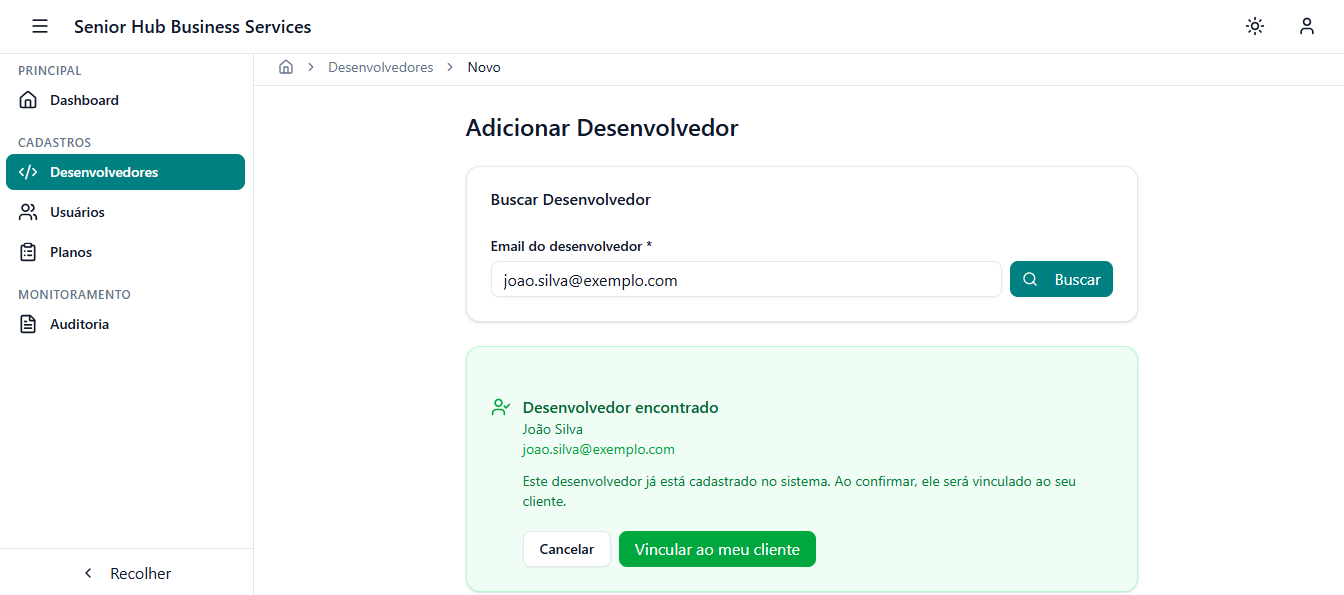Open the user profile icon

click(x=1307, y=26)
